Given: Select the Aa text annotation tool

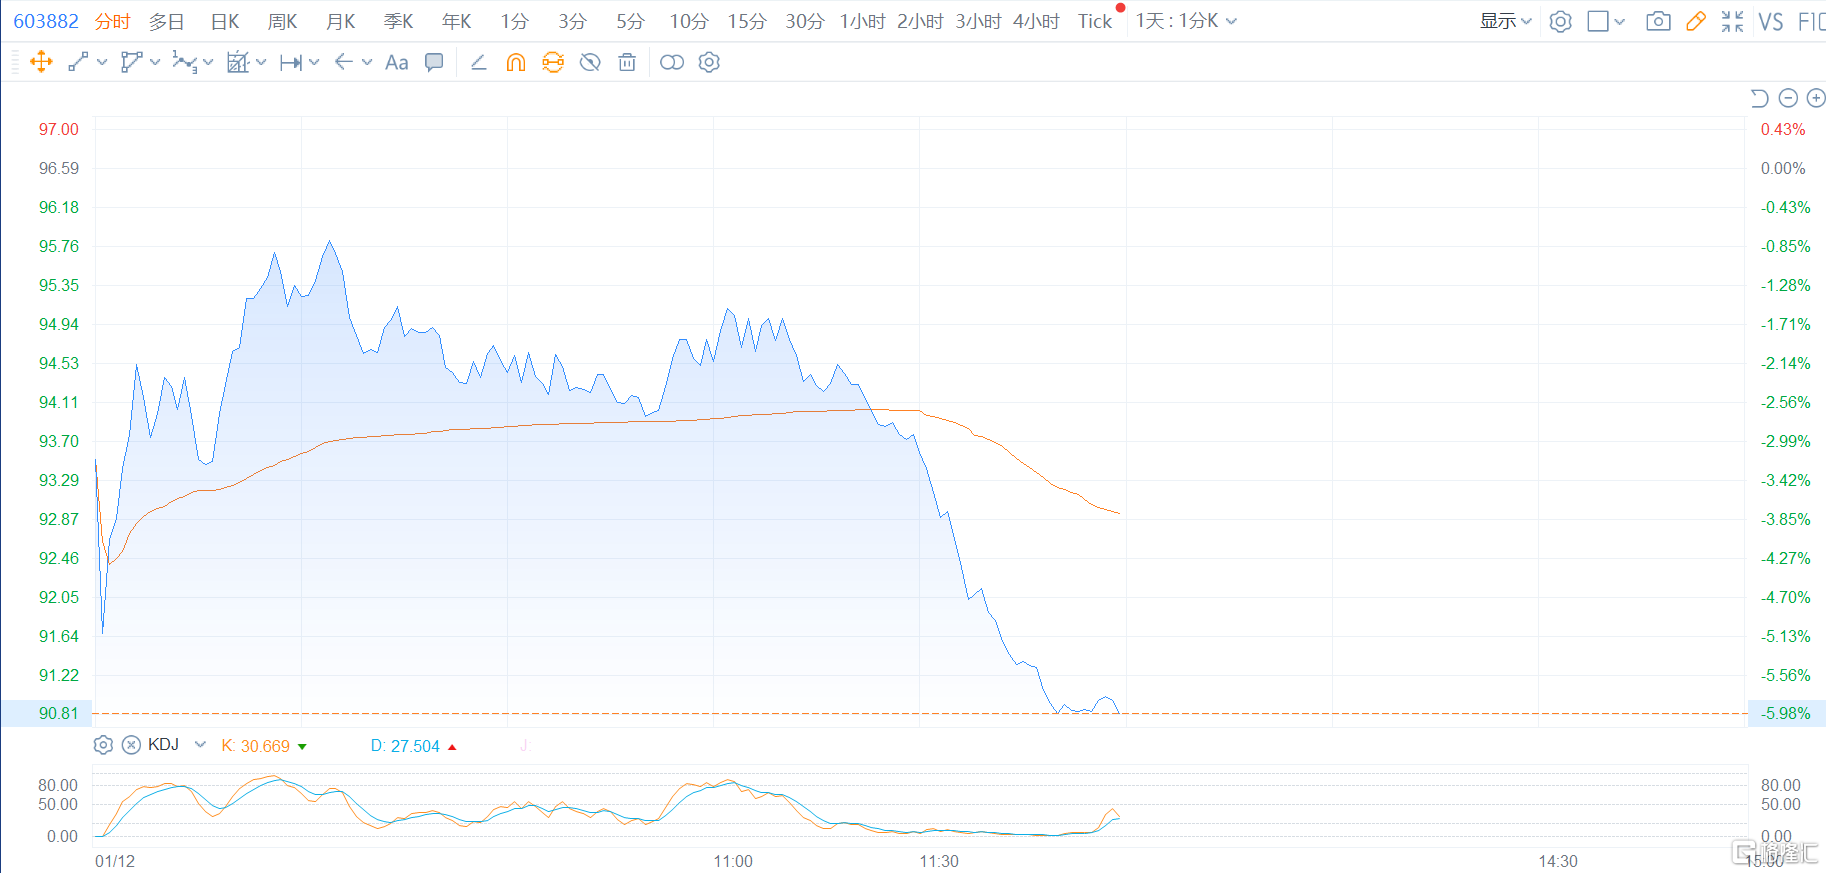Looking at the screenshot, I should click(x=397, y=63).
